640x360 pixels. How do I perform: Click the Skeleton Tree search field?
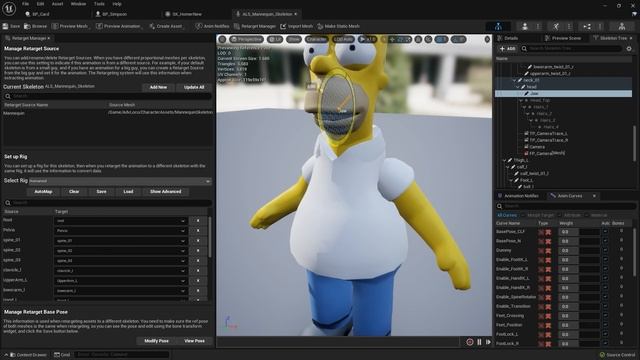click(x=571, y=49)
